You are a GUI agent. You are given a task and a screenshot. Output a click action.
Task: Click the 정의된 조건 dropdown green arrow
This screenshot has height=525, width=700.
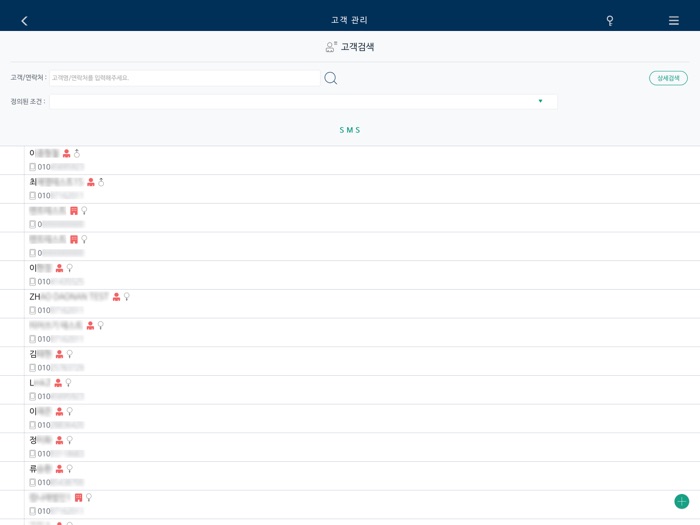(x=540, y=101)
